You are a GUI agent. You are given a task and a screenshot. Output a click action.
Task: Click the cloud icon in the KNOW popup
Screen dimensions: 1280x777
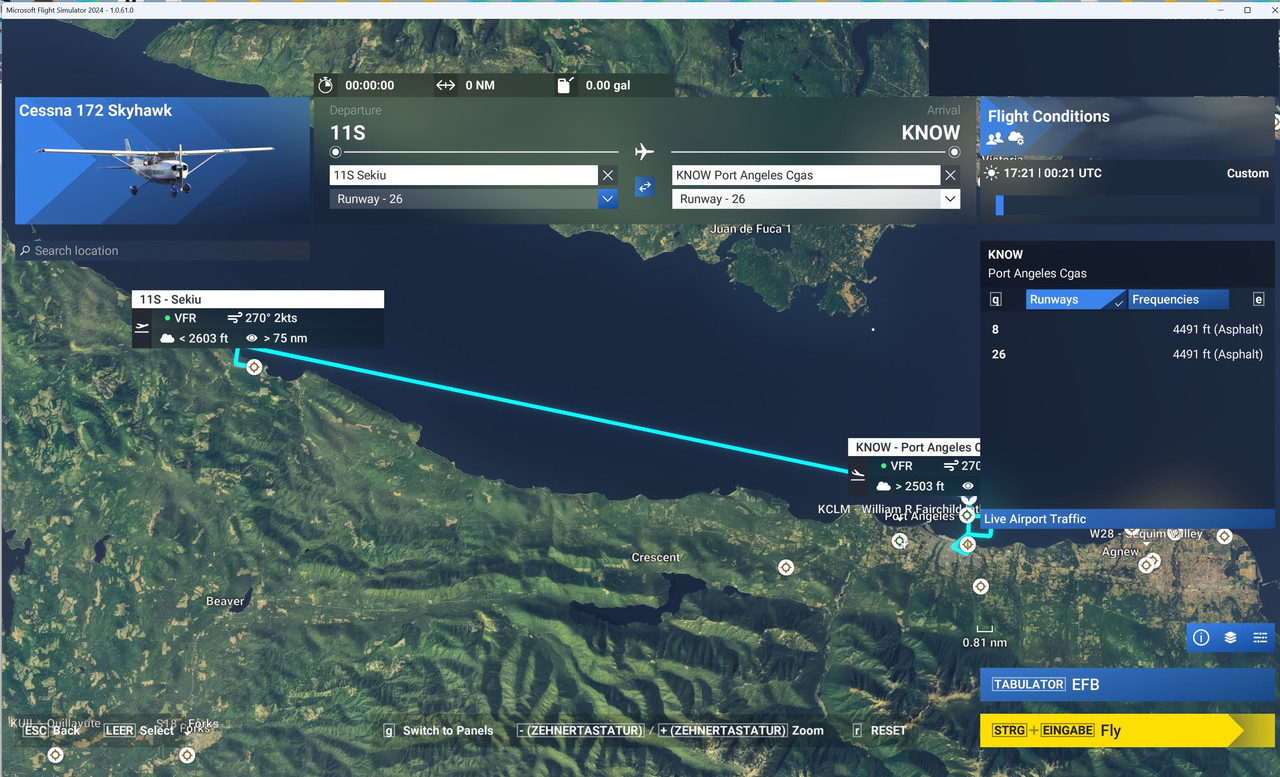(x=884, y=486)
